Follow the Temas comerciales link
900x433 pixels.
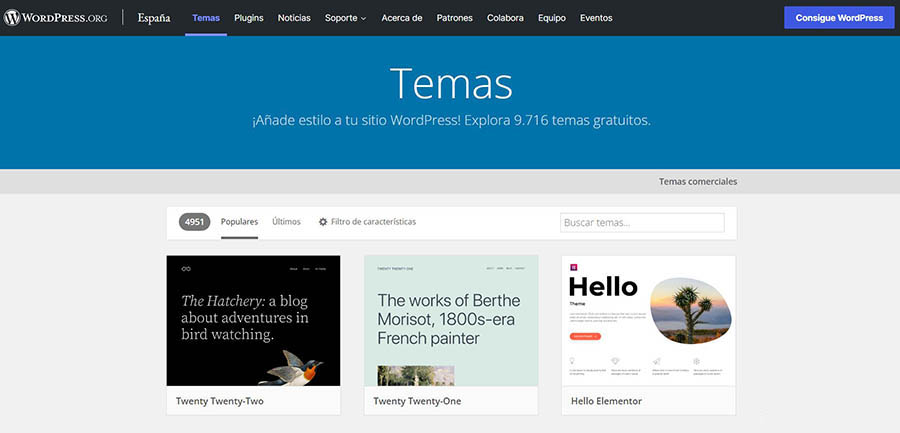(698, 182)
